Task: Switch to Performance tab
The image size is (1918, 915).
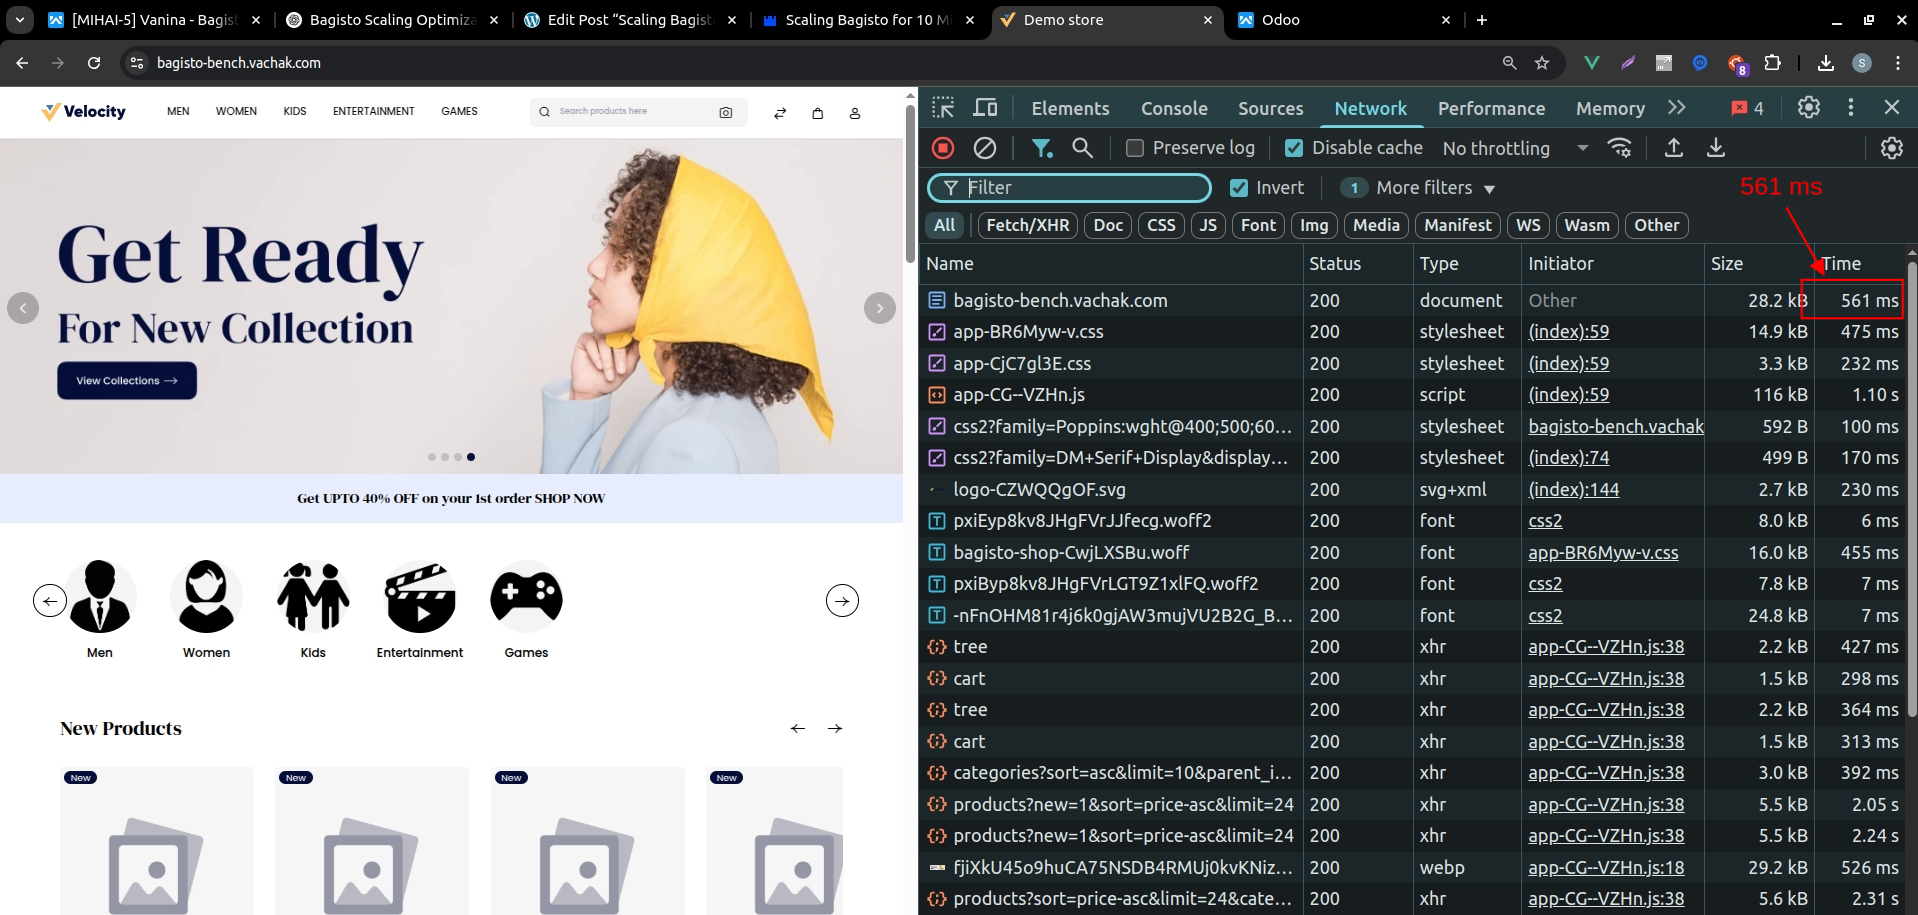Action: pyautogui.click(x=1491, y=108)
